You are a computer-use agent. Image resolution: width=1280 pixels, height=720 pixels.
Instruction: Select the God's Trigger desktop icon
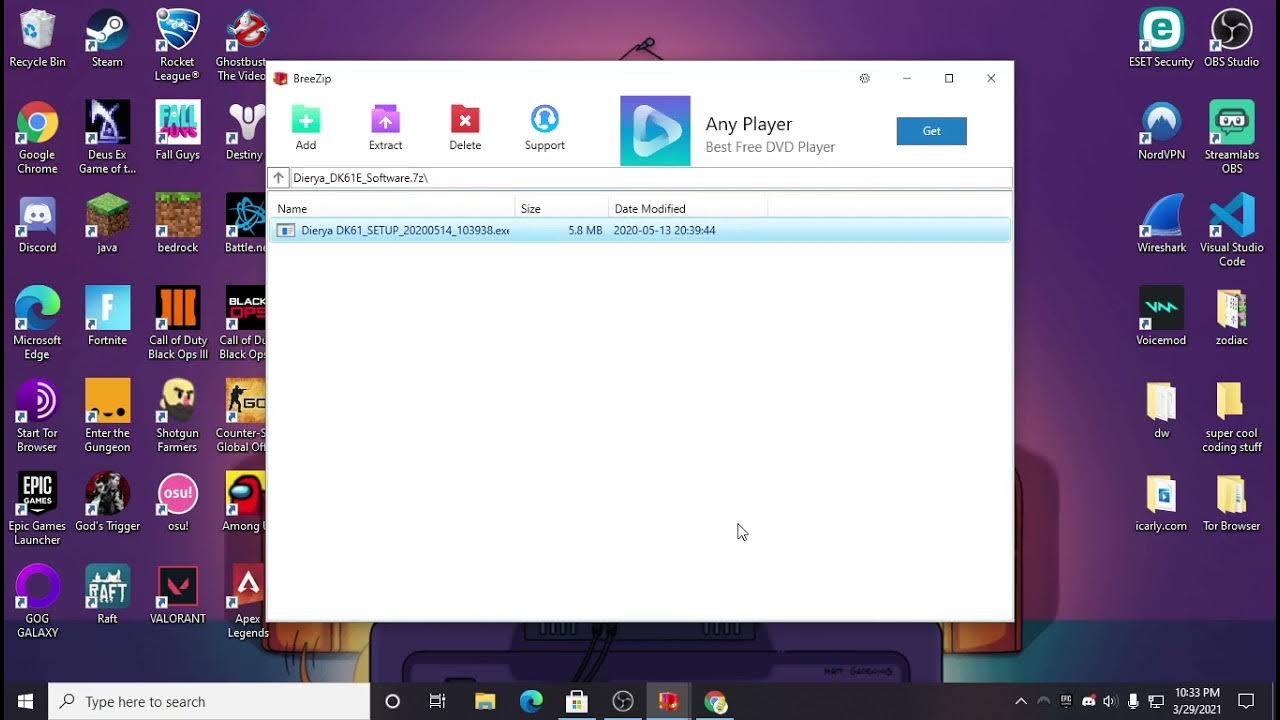click(x=107, y=502)
